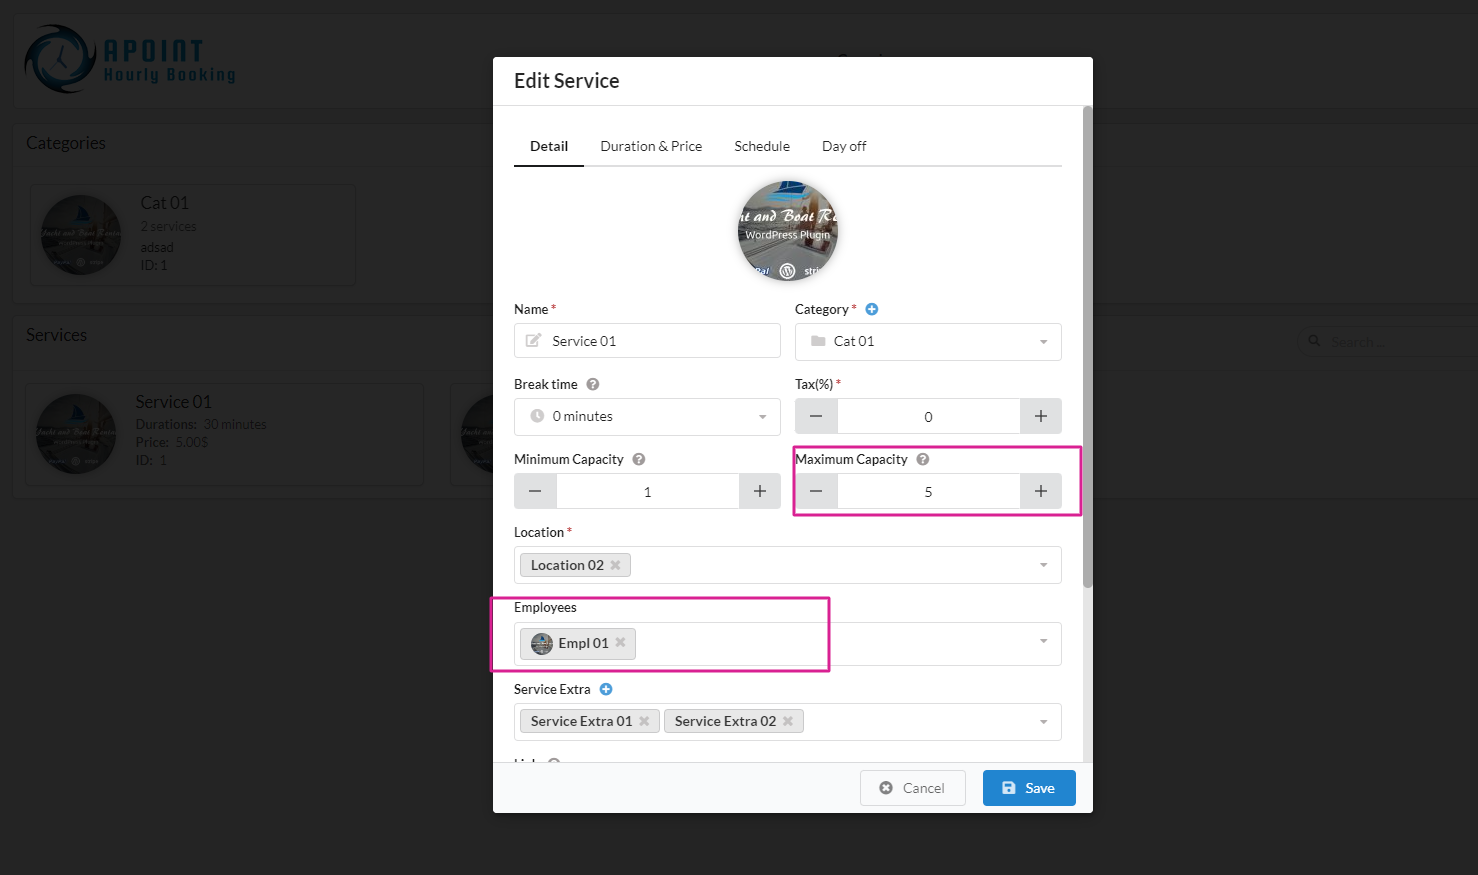Viewport: 1478px width, 875px height.
Task: Select the Service 01 card in background
Action: [224, 433]
